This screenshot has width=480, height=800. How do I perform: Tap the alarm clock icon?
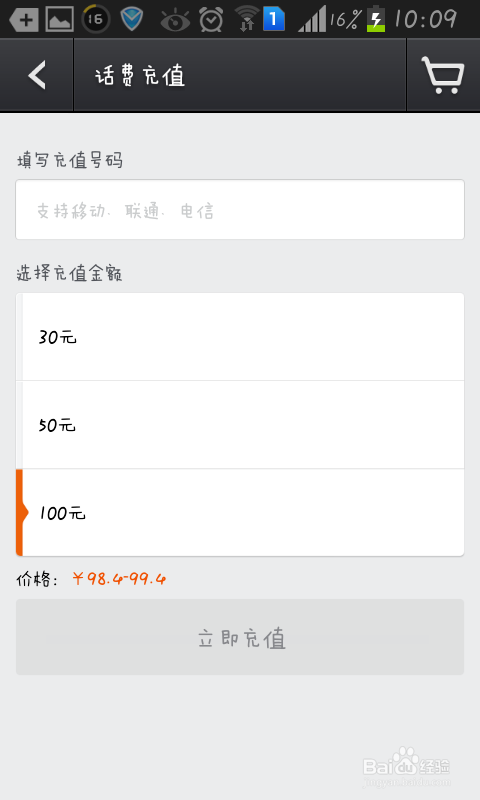point(211,20)
